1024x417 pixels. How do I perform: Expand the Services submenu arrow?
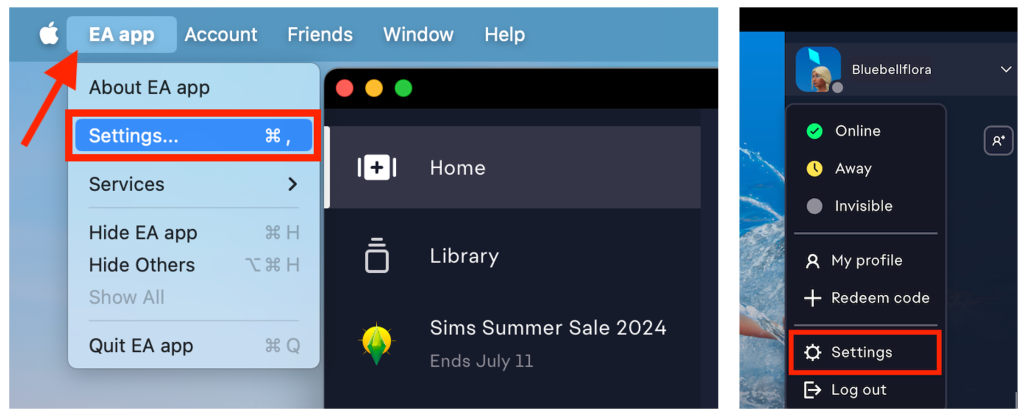(293, 185)
